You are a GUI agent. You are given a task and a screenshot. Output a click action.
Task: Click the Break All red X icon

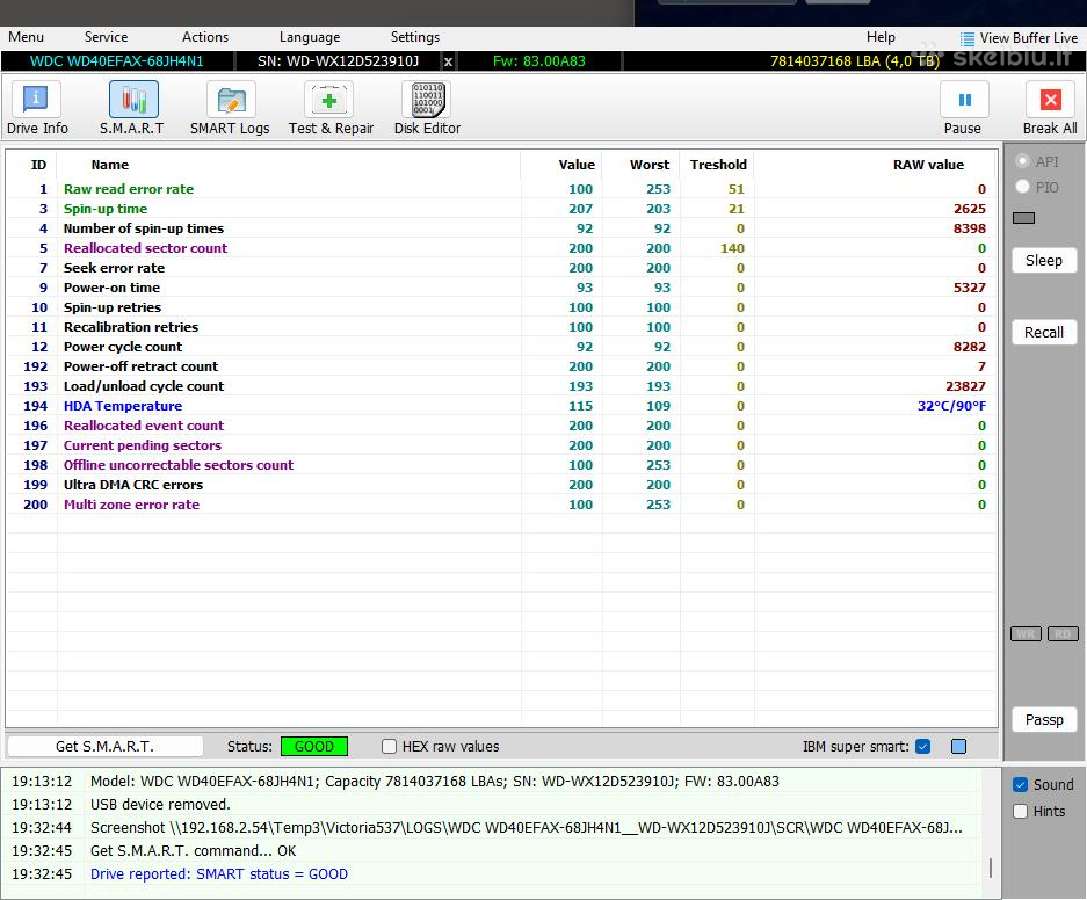[x=1050, y=99]
